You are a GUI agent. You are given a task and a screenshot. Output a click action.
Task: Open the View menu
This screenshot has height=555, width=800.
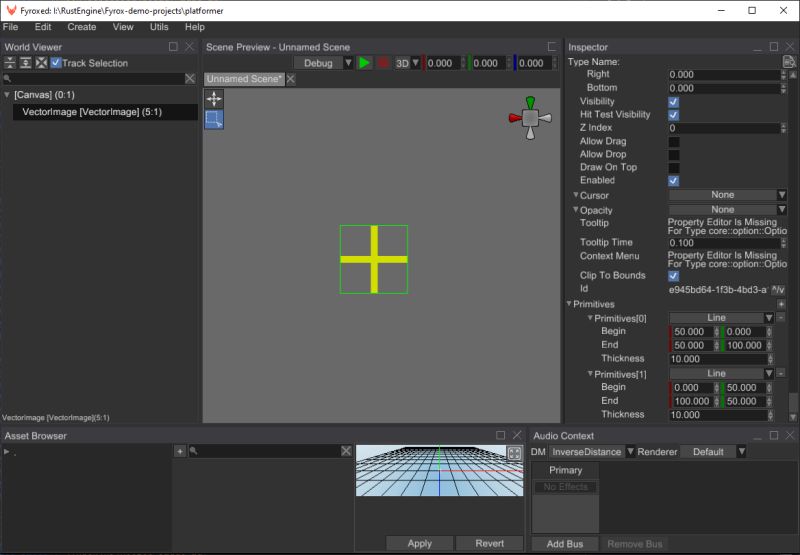click(123, 27)
